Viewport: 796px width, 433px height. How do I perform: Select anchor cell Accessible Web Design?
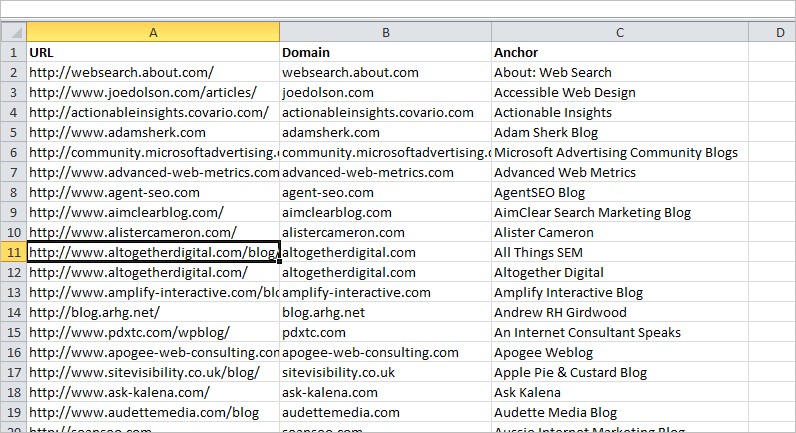tap(620, 92)
